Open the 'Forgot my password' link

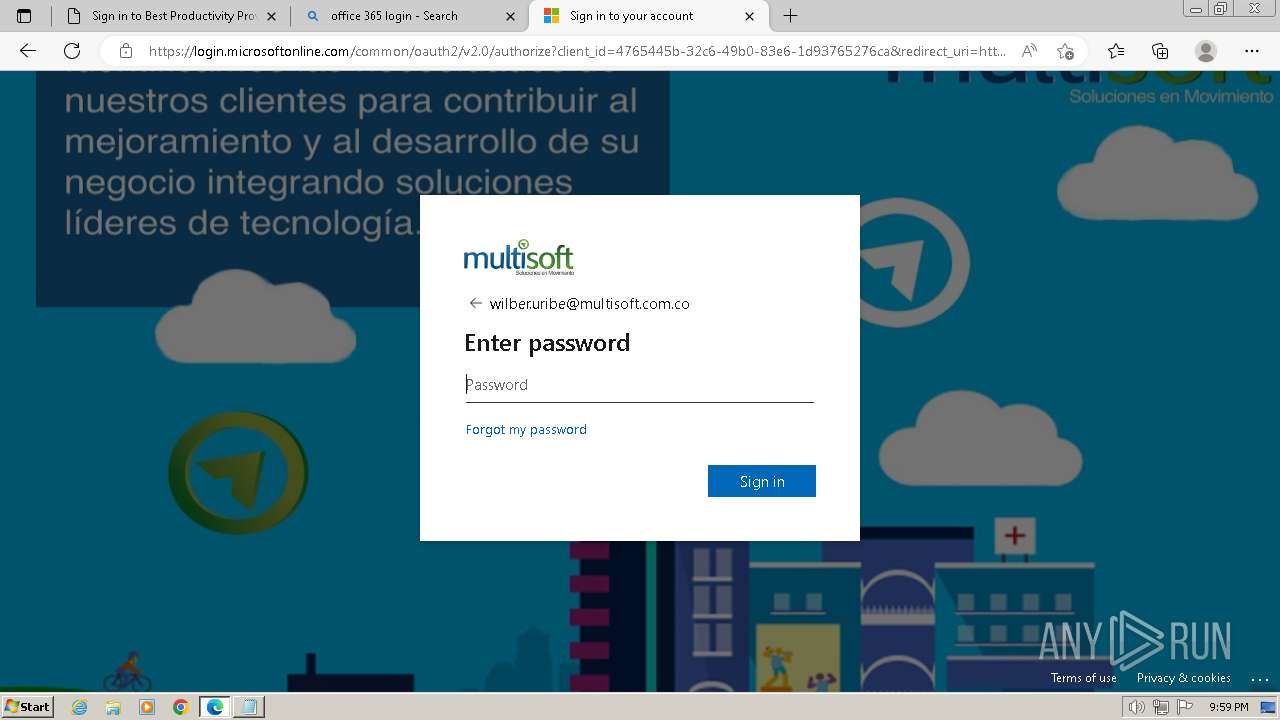526,430
